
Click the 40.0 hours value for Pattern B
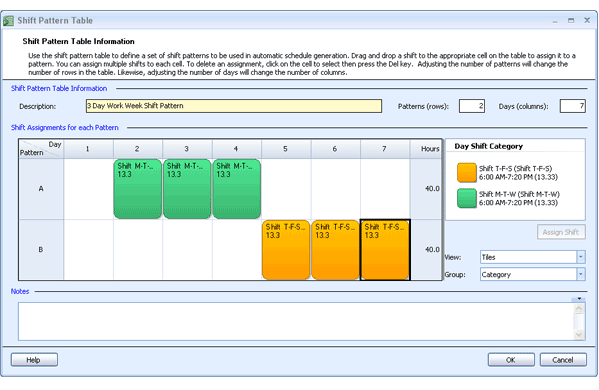[x=432, y=249]
